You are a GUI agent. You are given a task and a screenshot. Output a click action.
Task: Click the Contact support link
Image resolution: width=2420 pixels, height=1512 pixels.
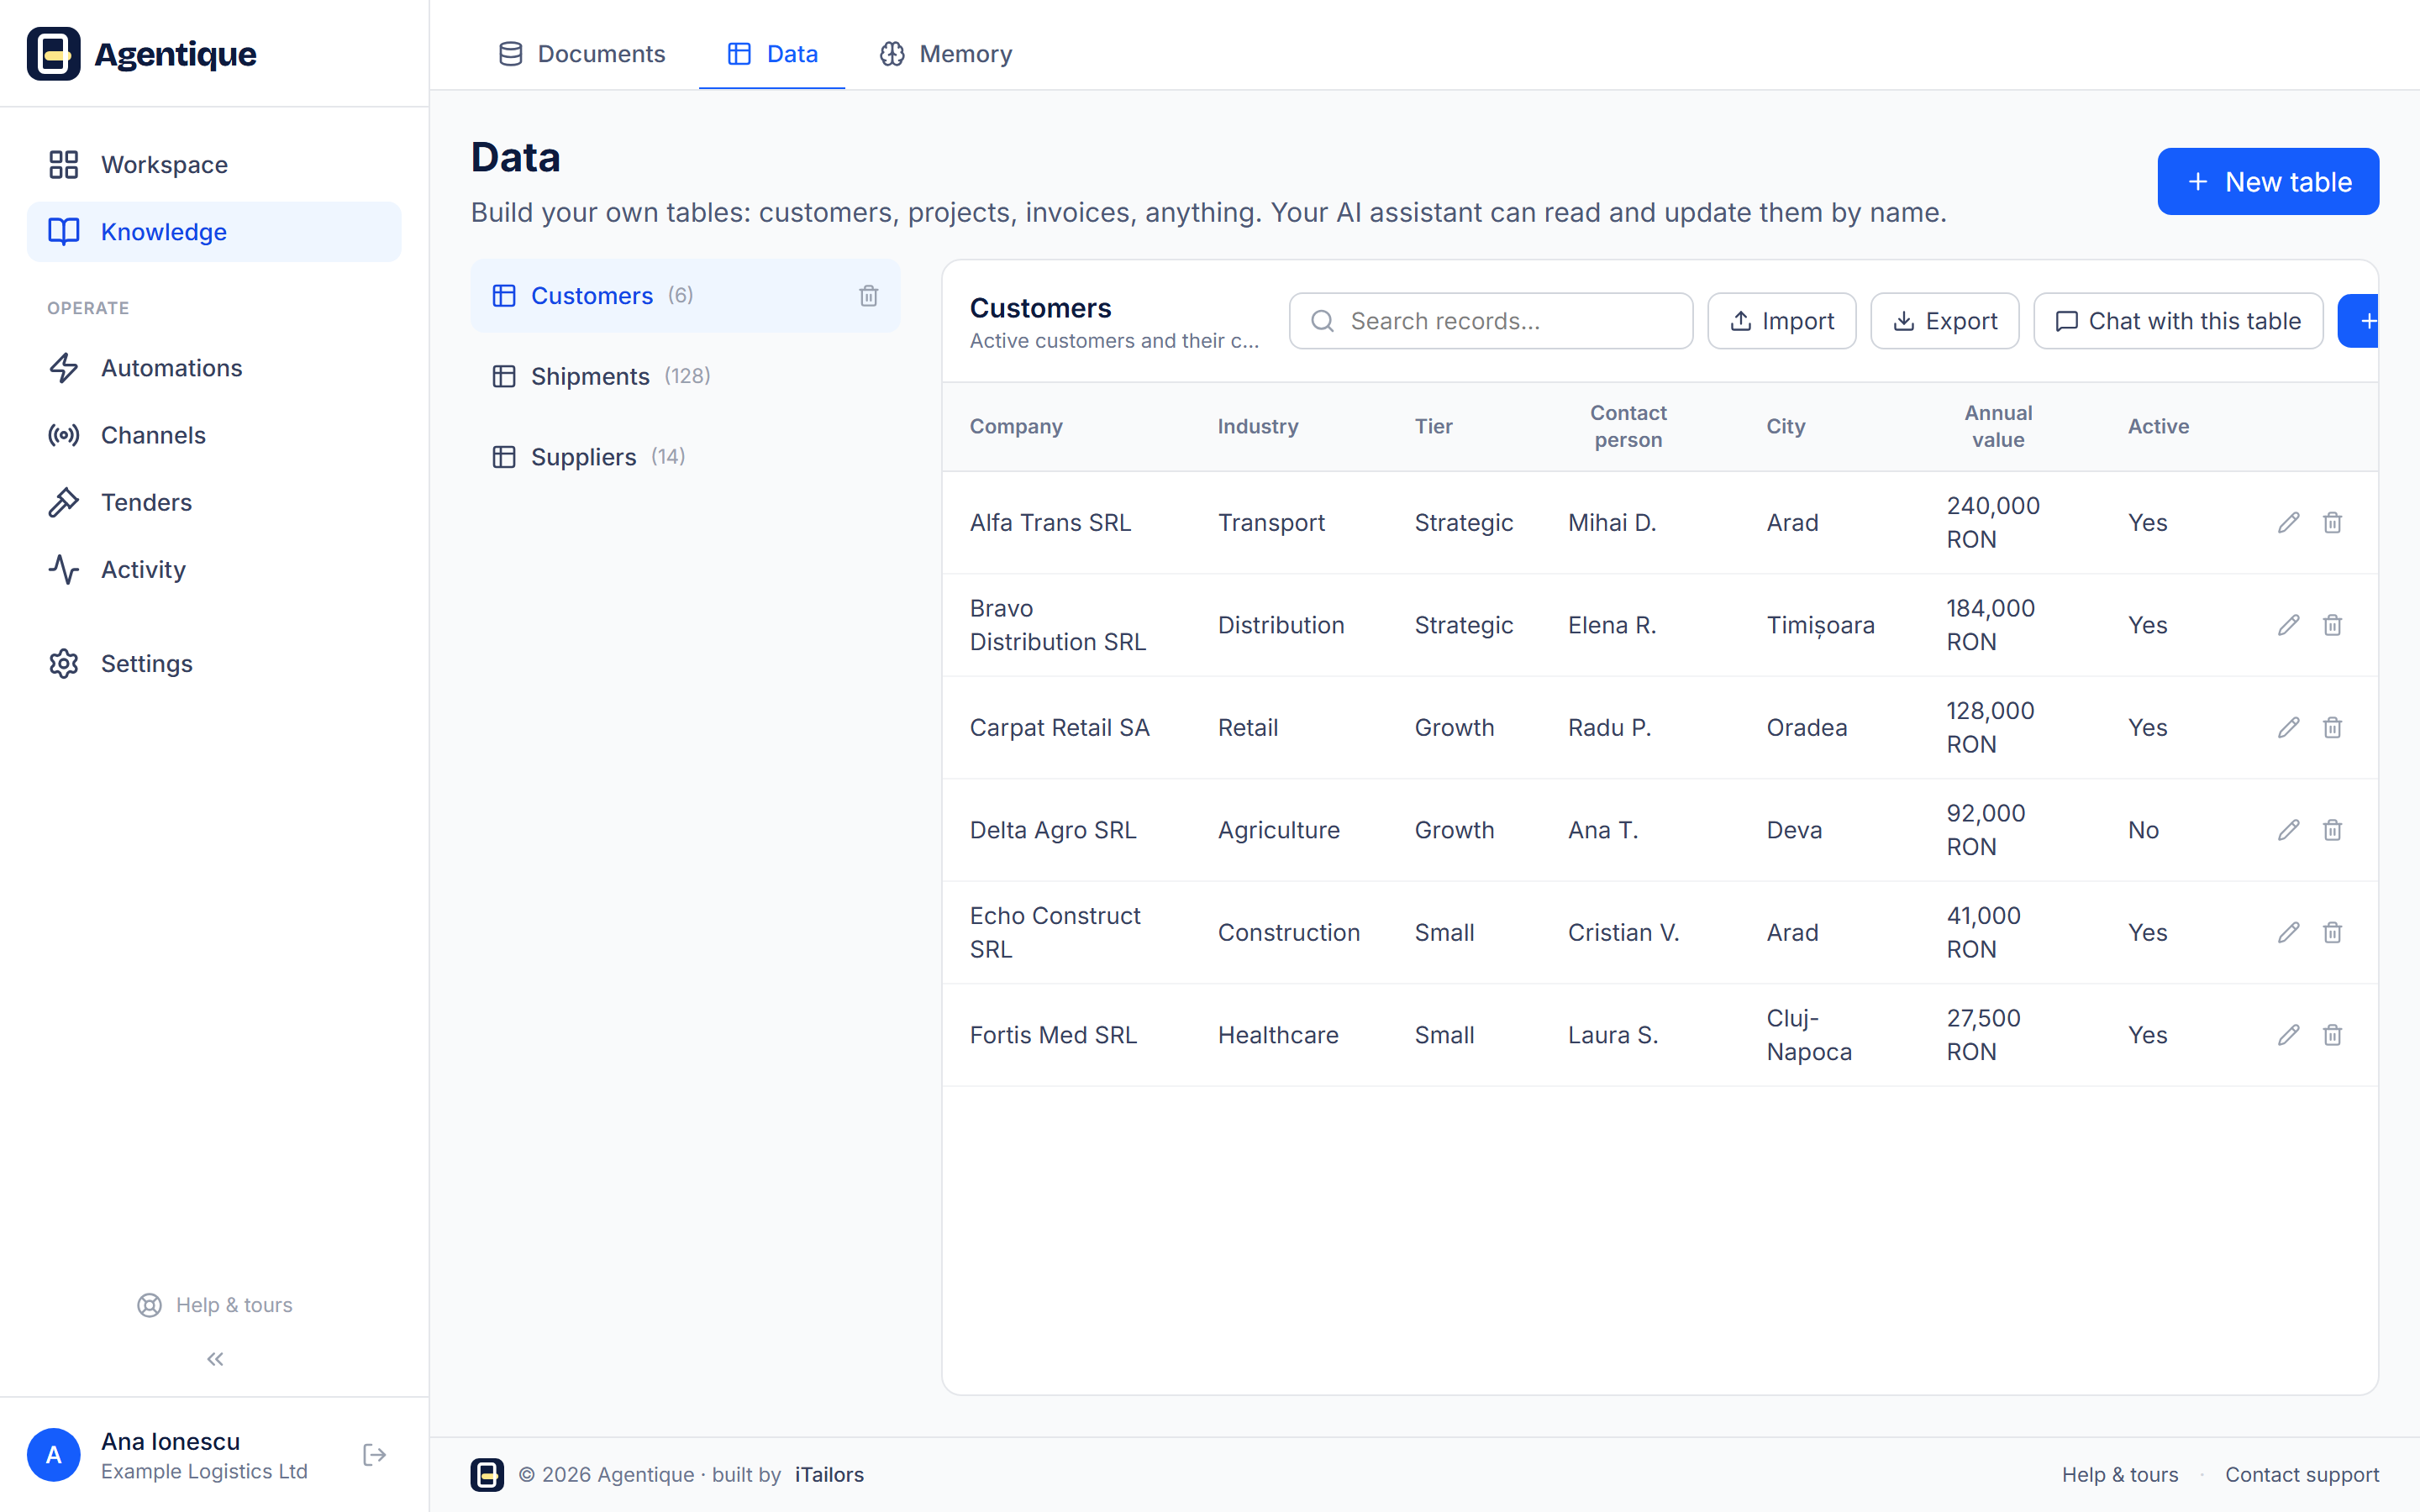click(2302, 1475)
